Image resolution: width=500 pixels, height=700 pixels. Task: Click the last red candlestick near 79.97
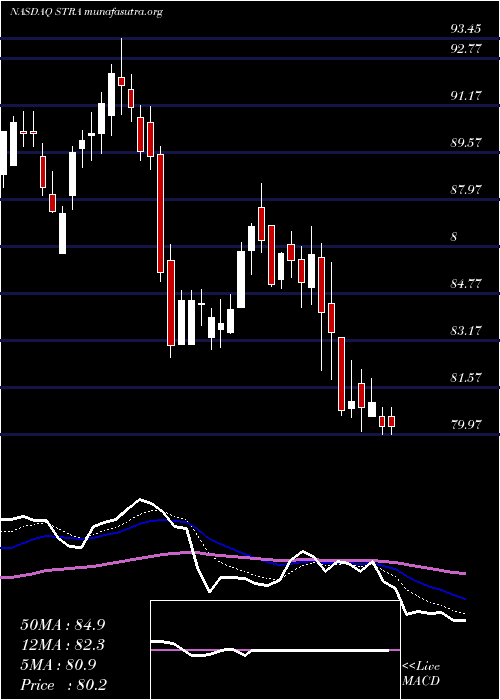point(392,421)
